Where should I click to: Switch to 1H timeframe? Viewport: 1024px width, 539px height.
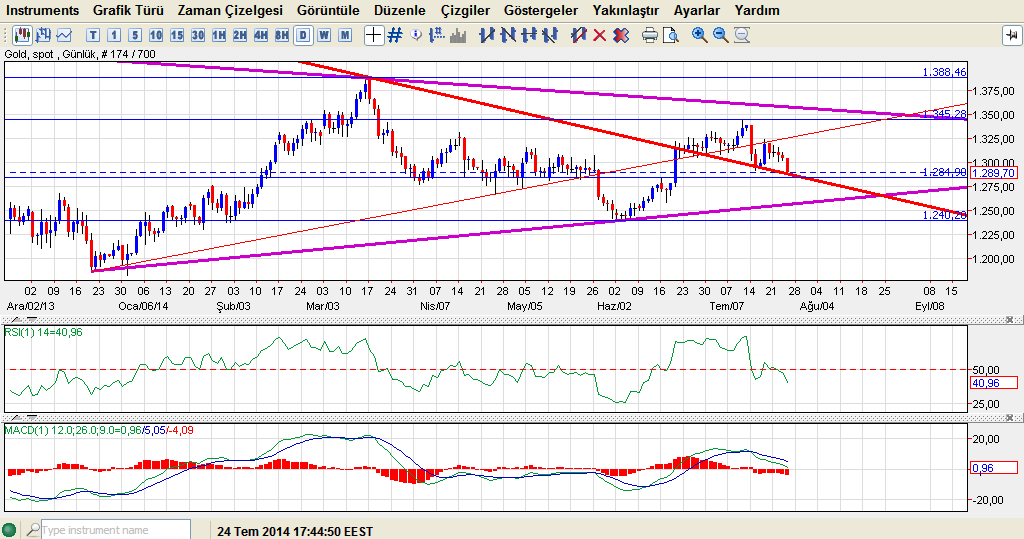pos(219,35)
